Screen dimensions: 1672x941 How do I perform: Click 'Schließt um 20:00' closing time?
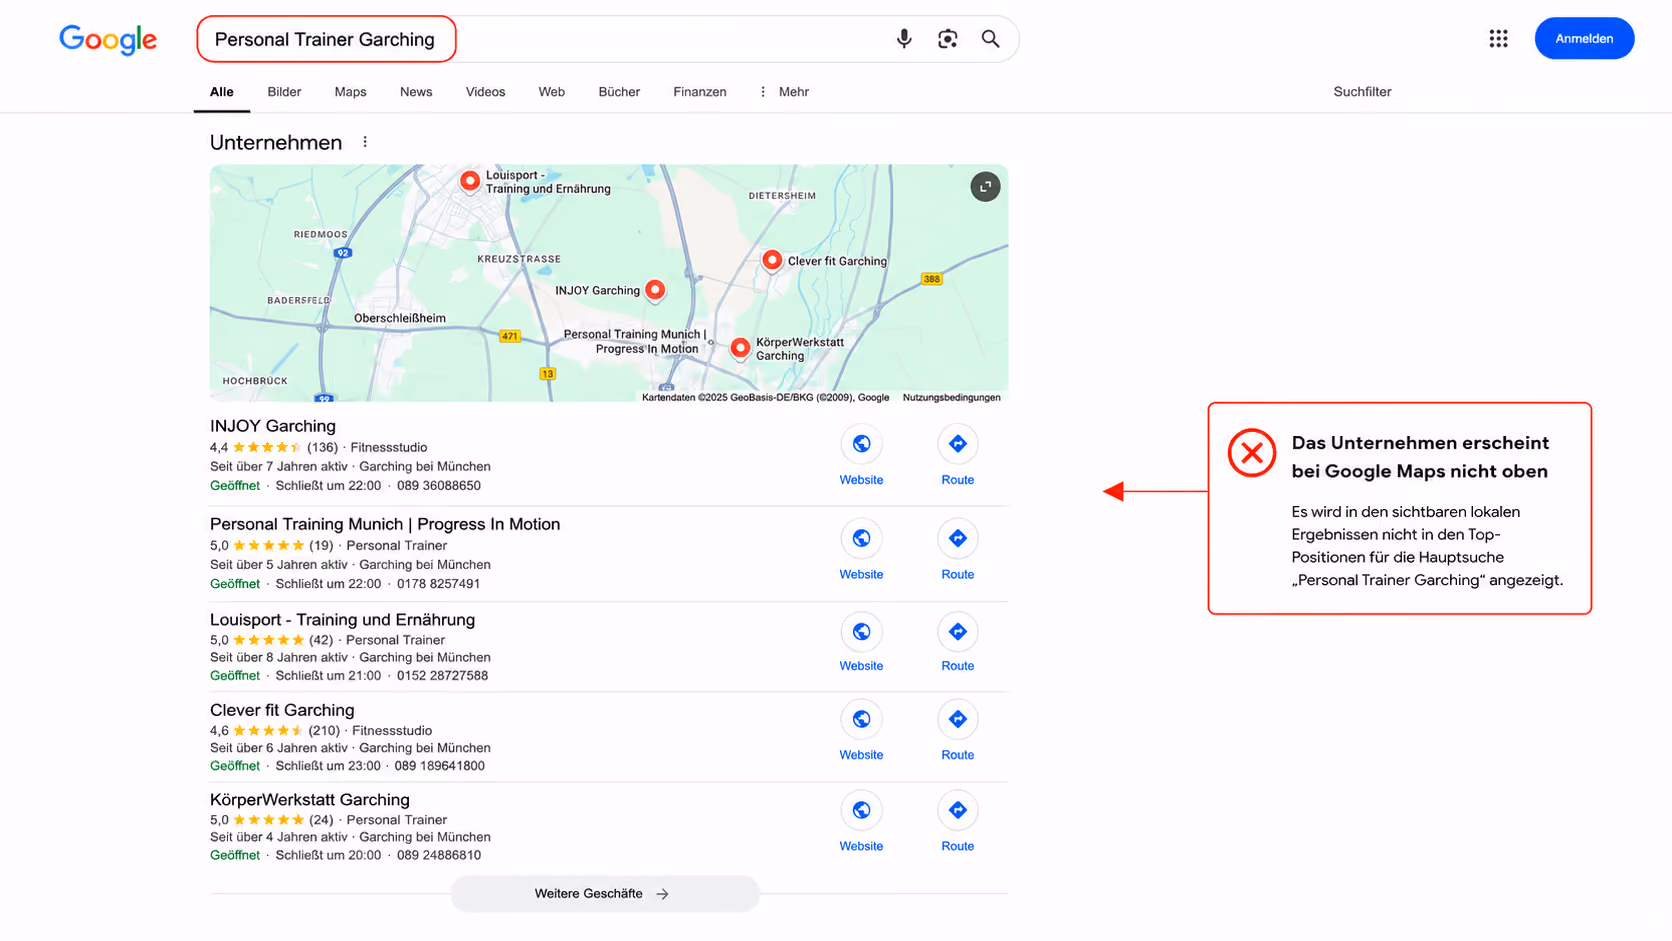point(328,856)
